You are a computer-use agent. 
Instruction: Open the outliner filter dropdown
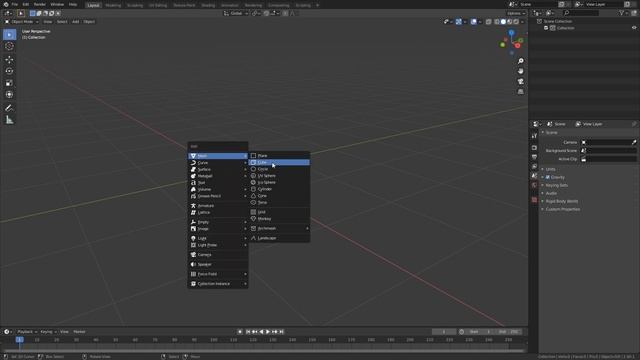624,13
